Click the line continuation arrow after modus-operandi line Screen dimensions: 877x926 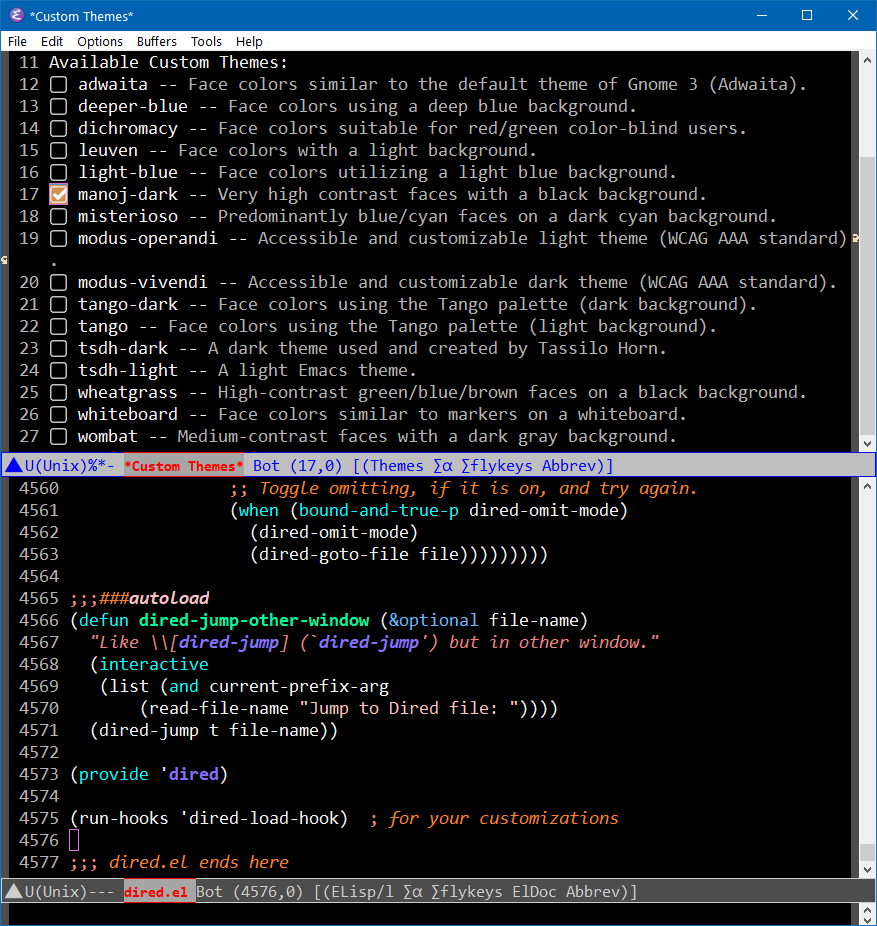point(855,239)
